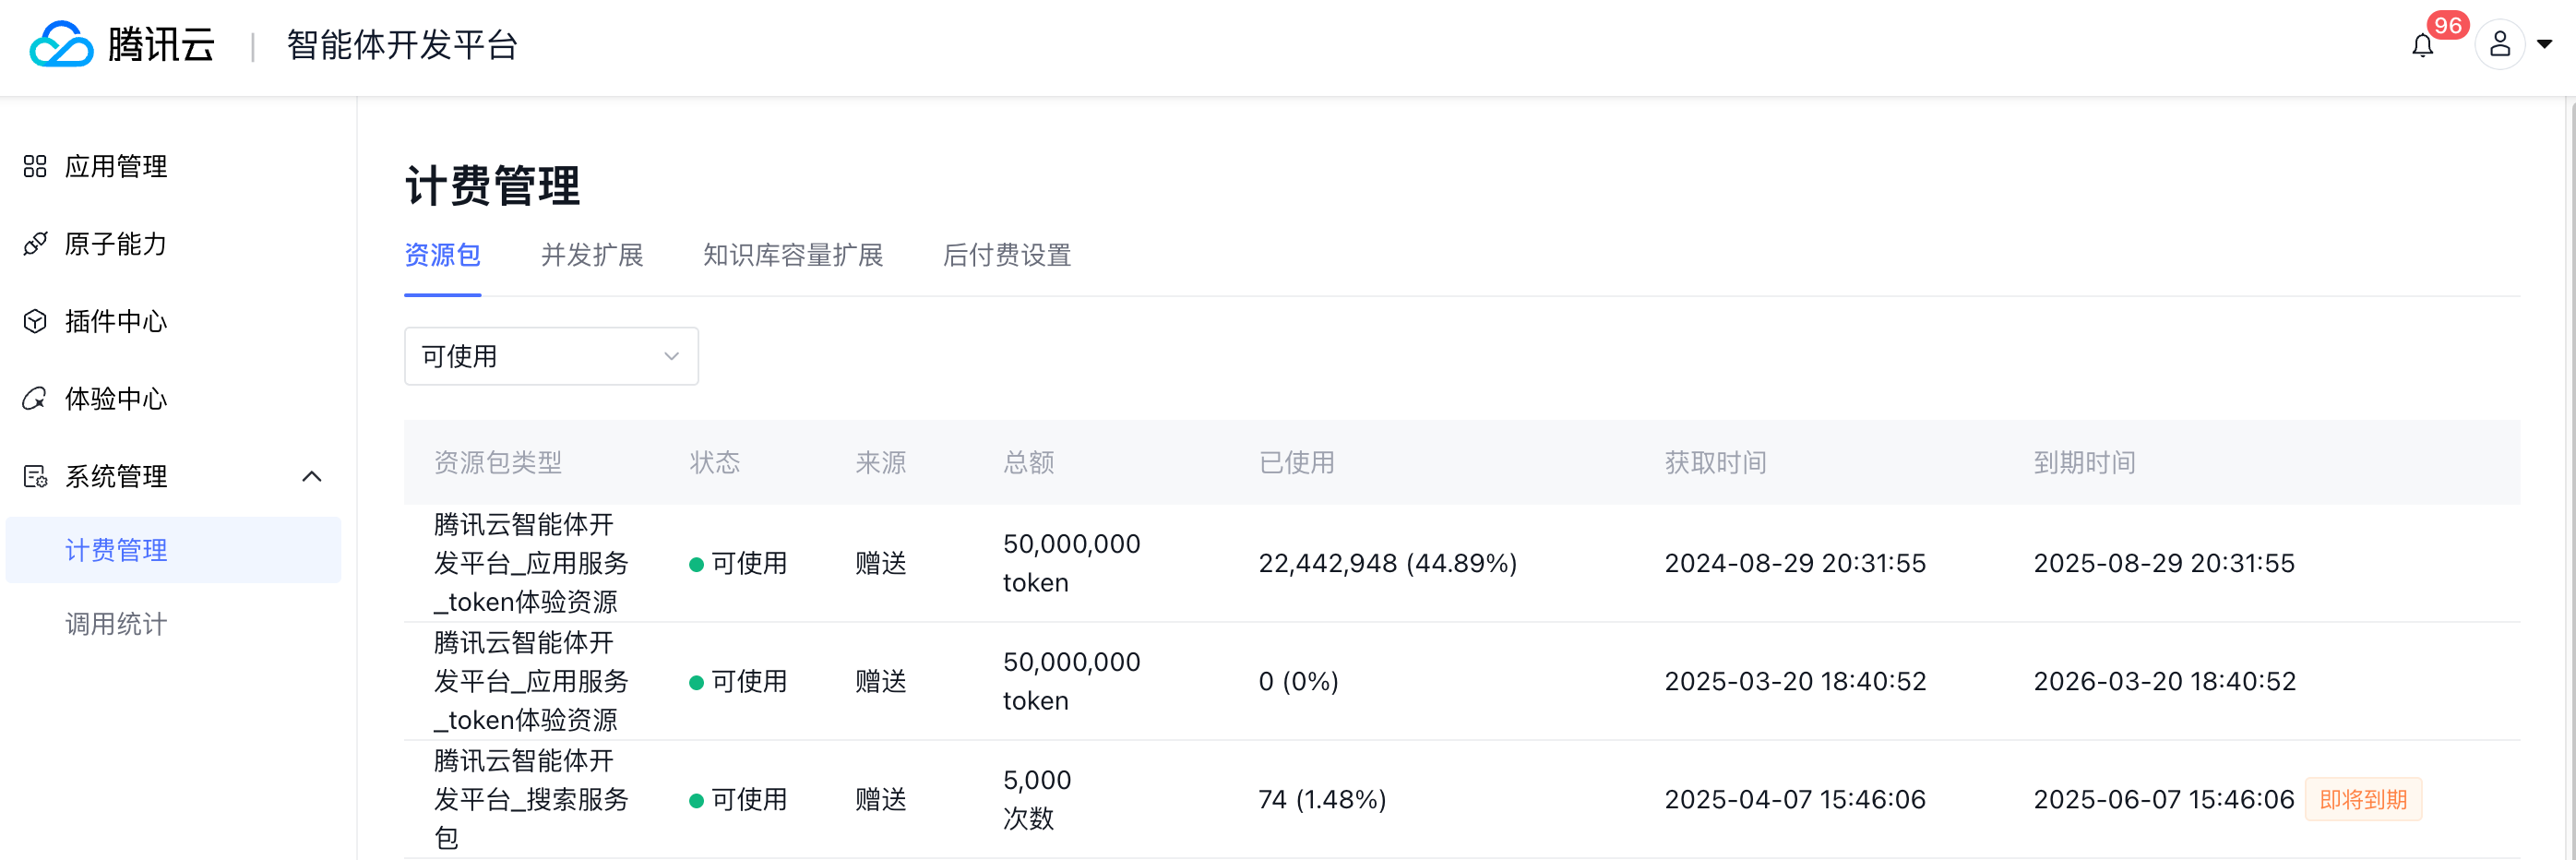Click the 即将到期 warning tag

(x=2363, y=799)
